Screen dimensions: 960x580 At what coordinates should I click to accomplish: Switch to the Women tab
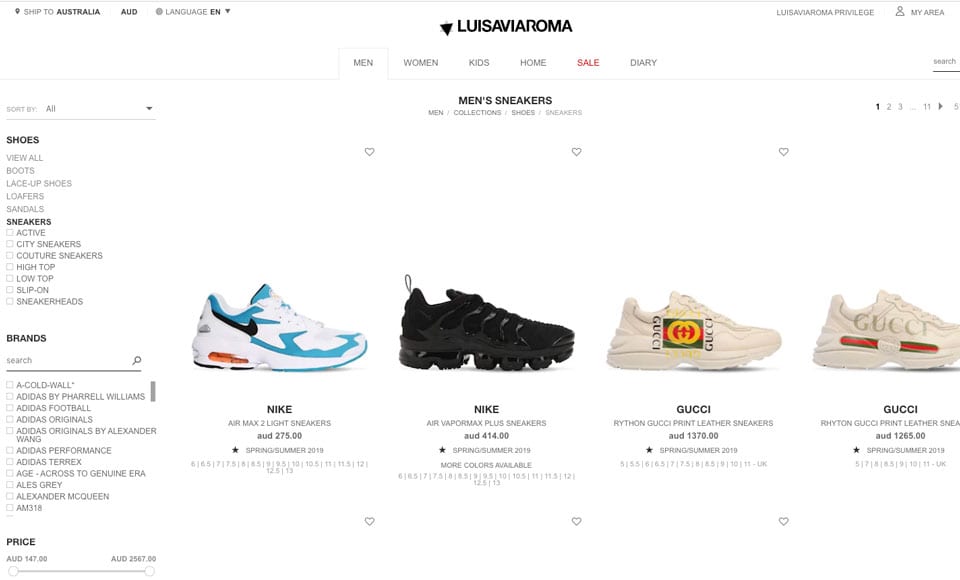click(x=421, y=62)
